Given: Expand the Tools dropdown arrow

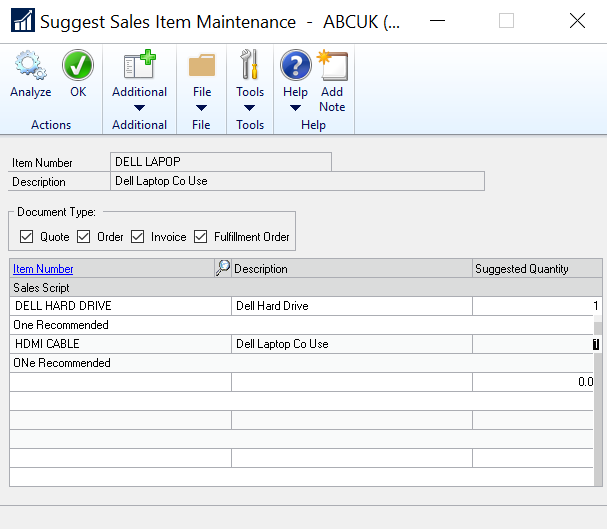Looking at the screenshot, I should [250, 108].
